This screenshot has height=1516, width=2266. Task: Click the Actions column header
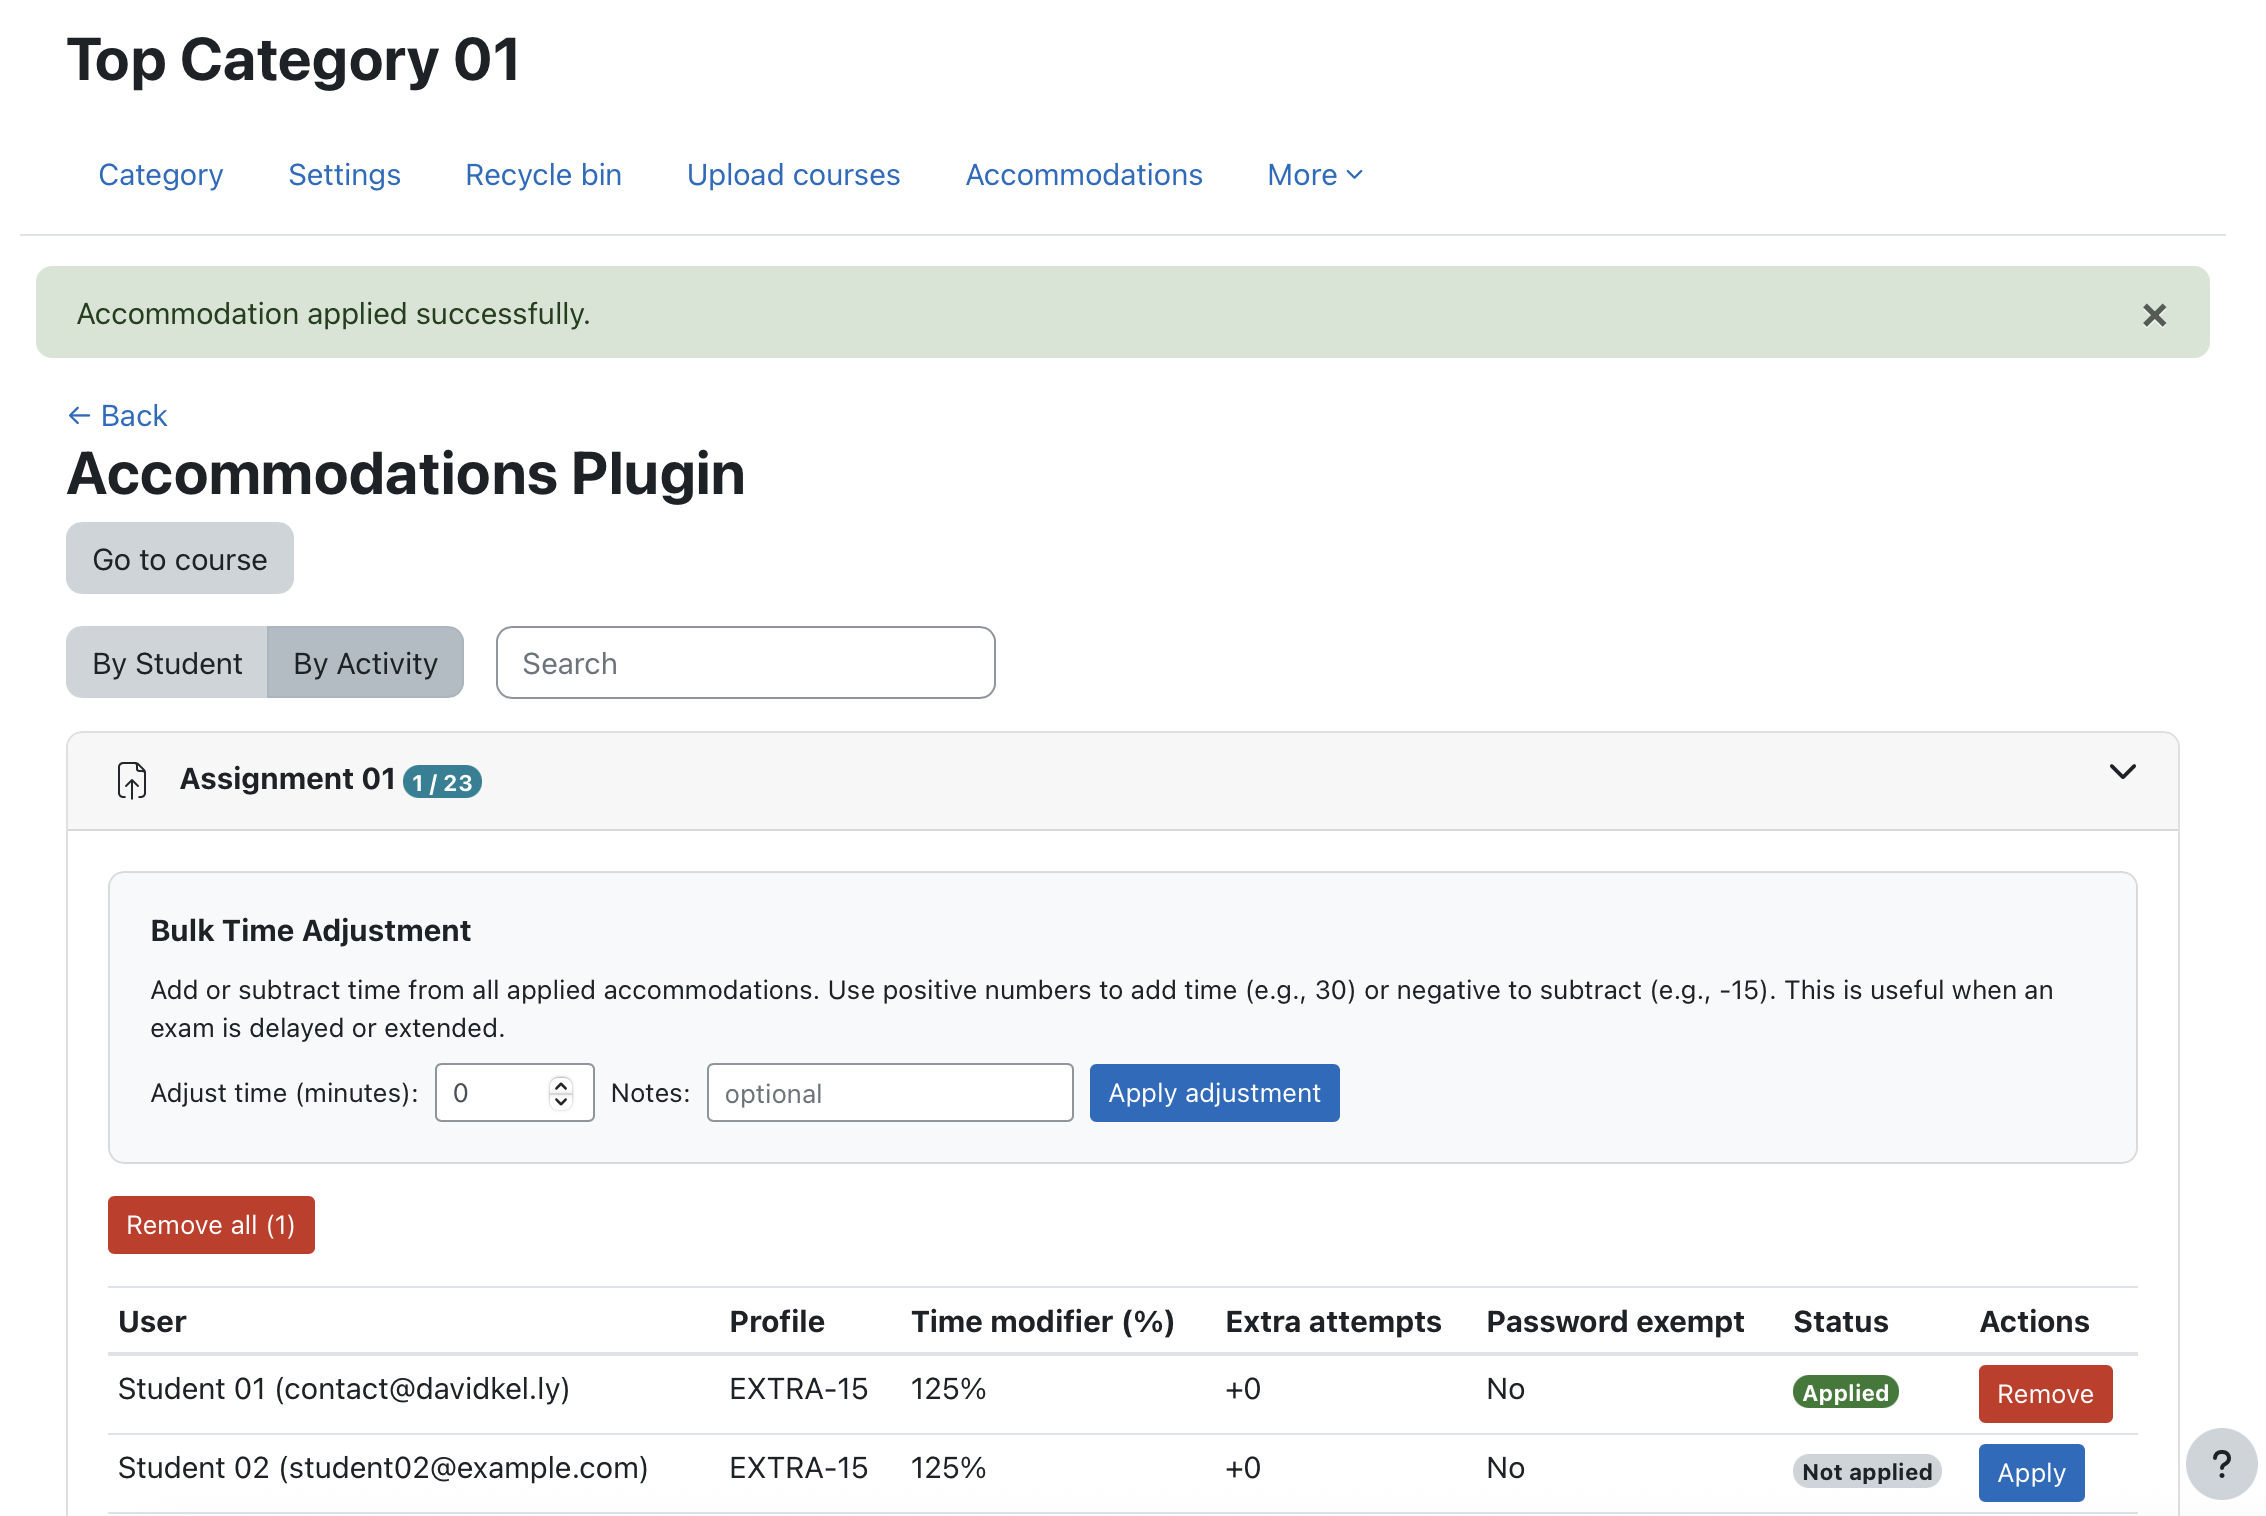pyautogui.click(x=2034, y=1321)
